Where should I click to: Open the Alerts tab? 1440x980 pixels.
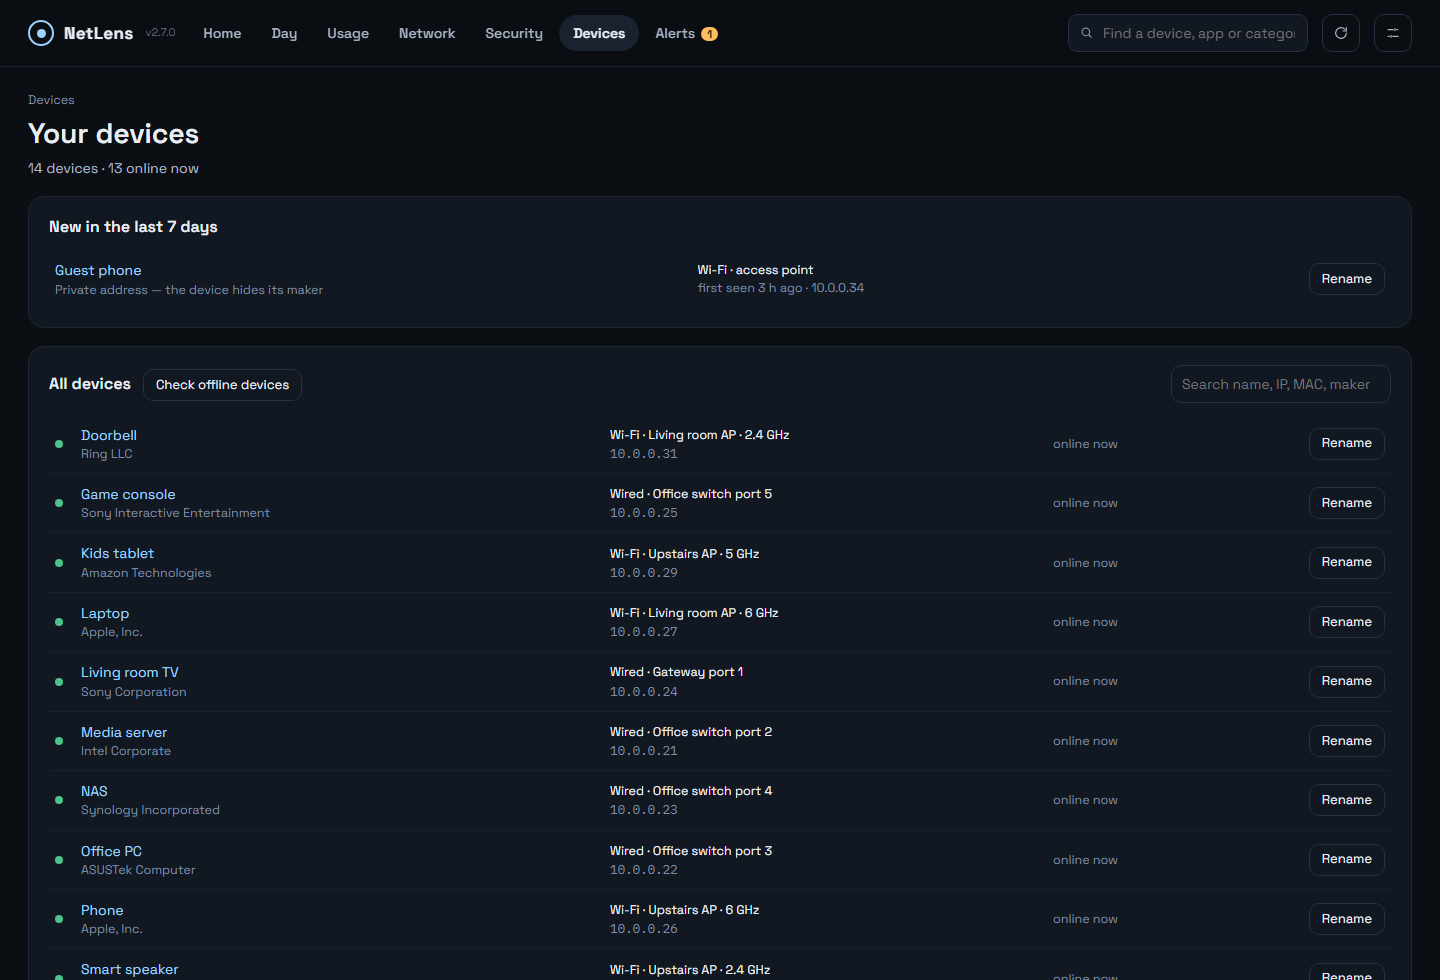click(x=686, y=33)
